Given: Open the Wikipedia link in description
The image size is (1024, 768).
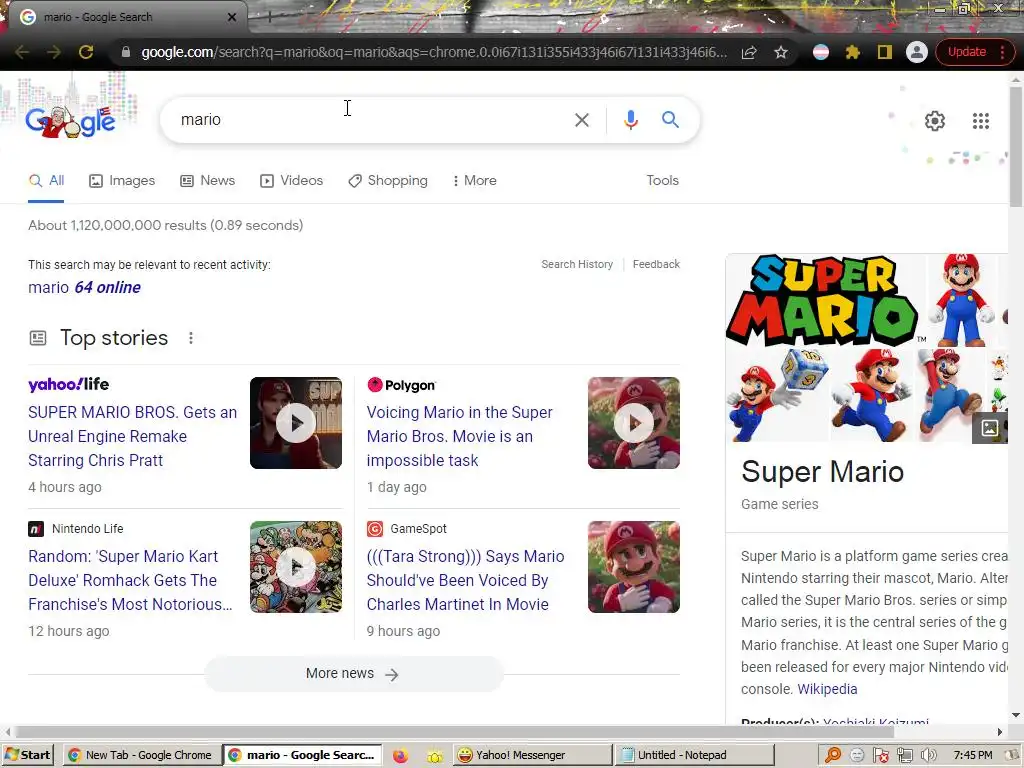Looking at the screenshot, I should [827, 690].
